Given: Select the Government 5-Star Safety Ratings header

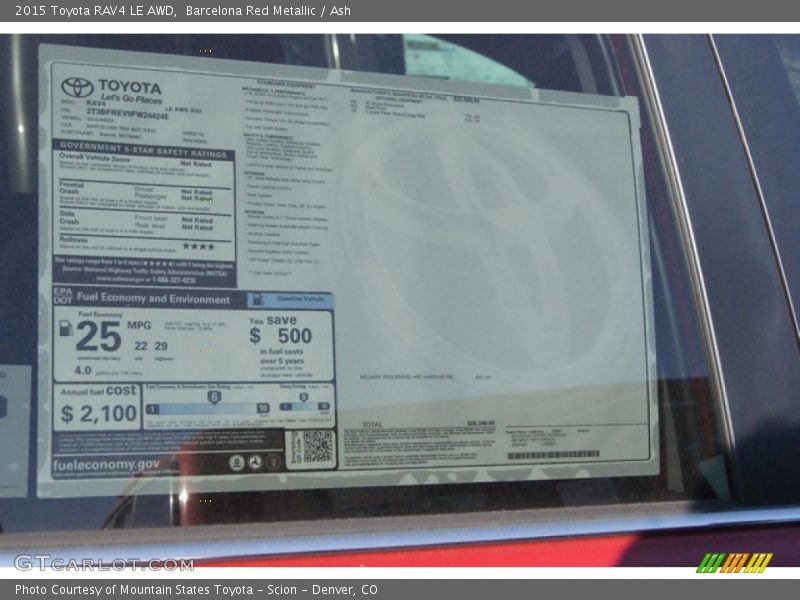Looking at the screenshot, I should tap(143, 145).
